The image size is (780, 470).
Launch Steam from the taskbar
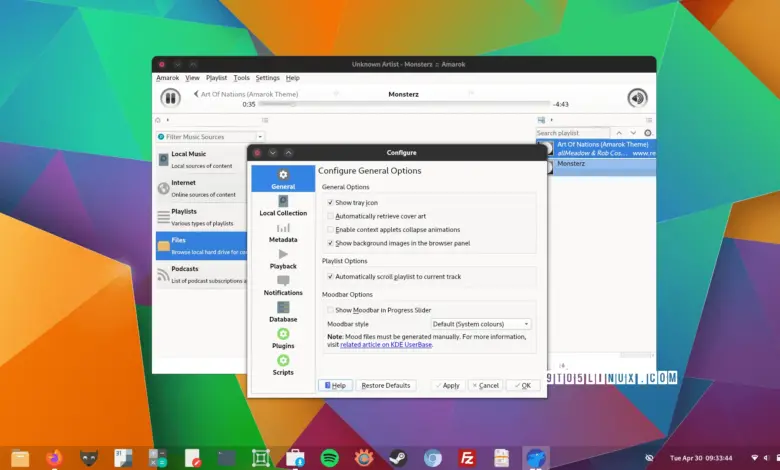click(398, 458)
